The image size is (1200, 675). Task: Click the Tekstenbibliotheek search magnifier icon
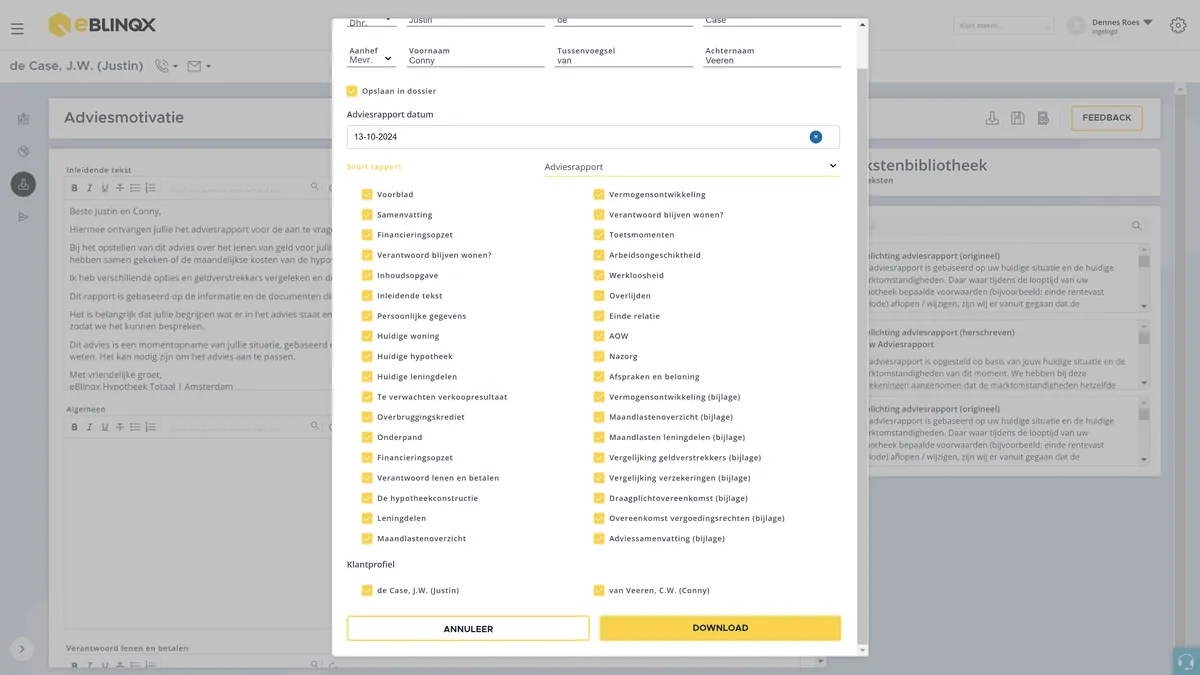[x=1136, y=226]
